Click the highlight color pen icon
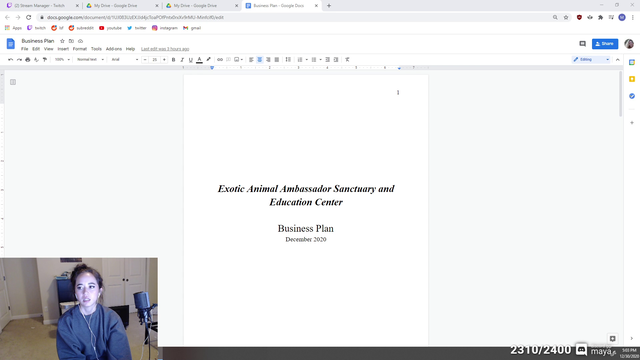The height and width of the screenshot is (360, 640). pyautogui.click(x=209, y=60)
